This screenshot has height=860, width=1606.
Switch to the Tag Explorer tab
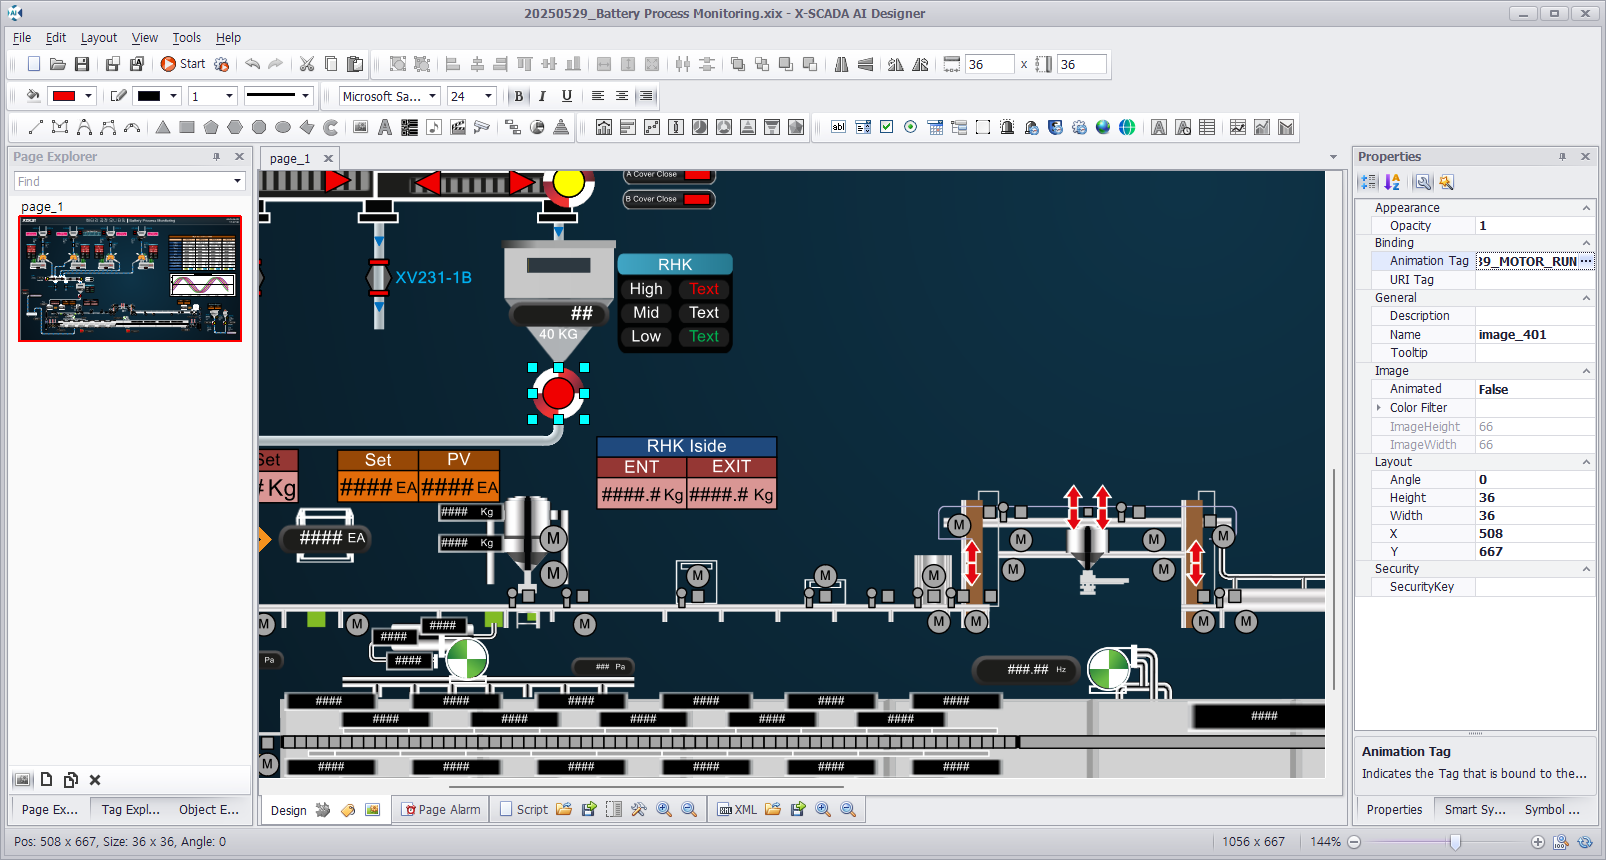(130, 809)
